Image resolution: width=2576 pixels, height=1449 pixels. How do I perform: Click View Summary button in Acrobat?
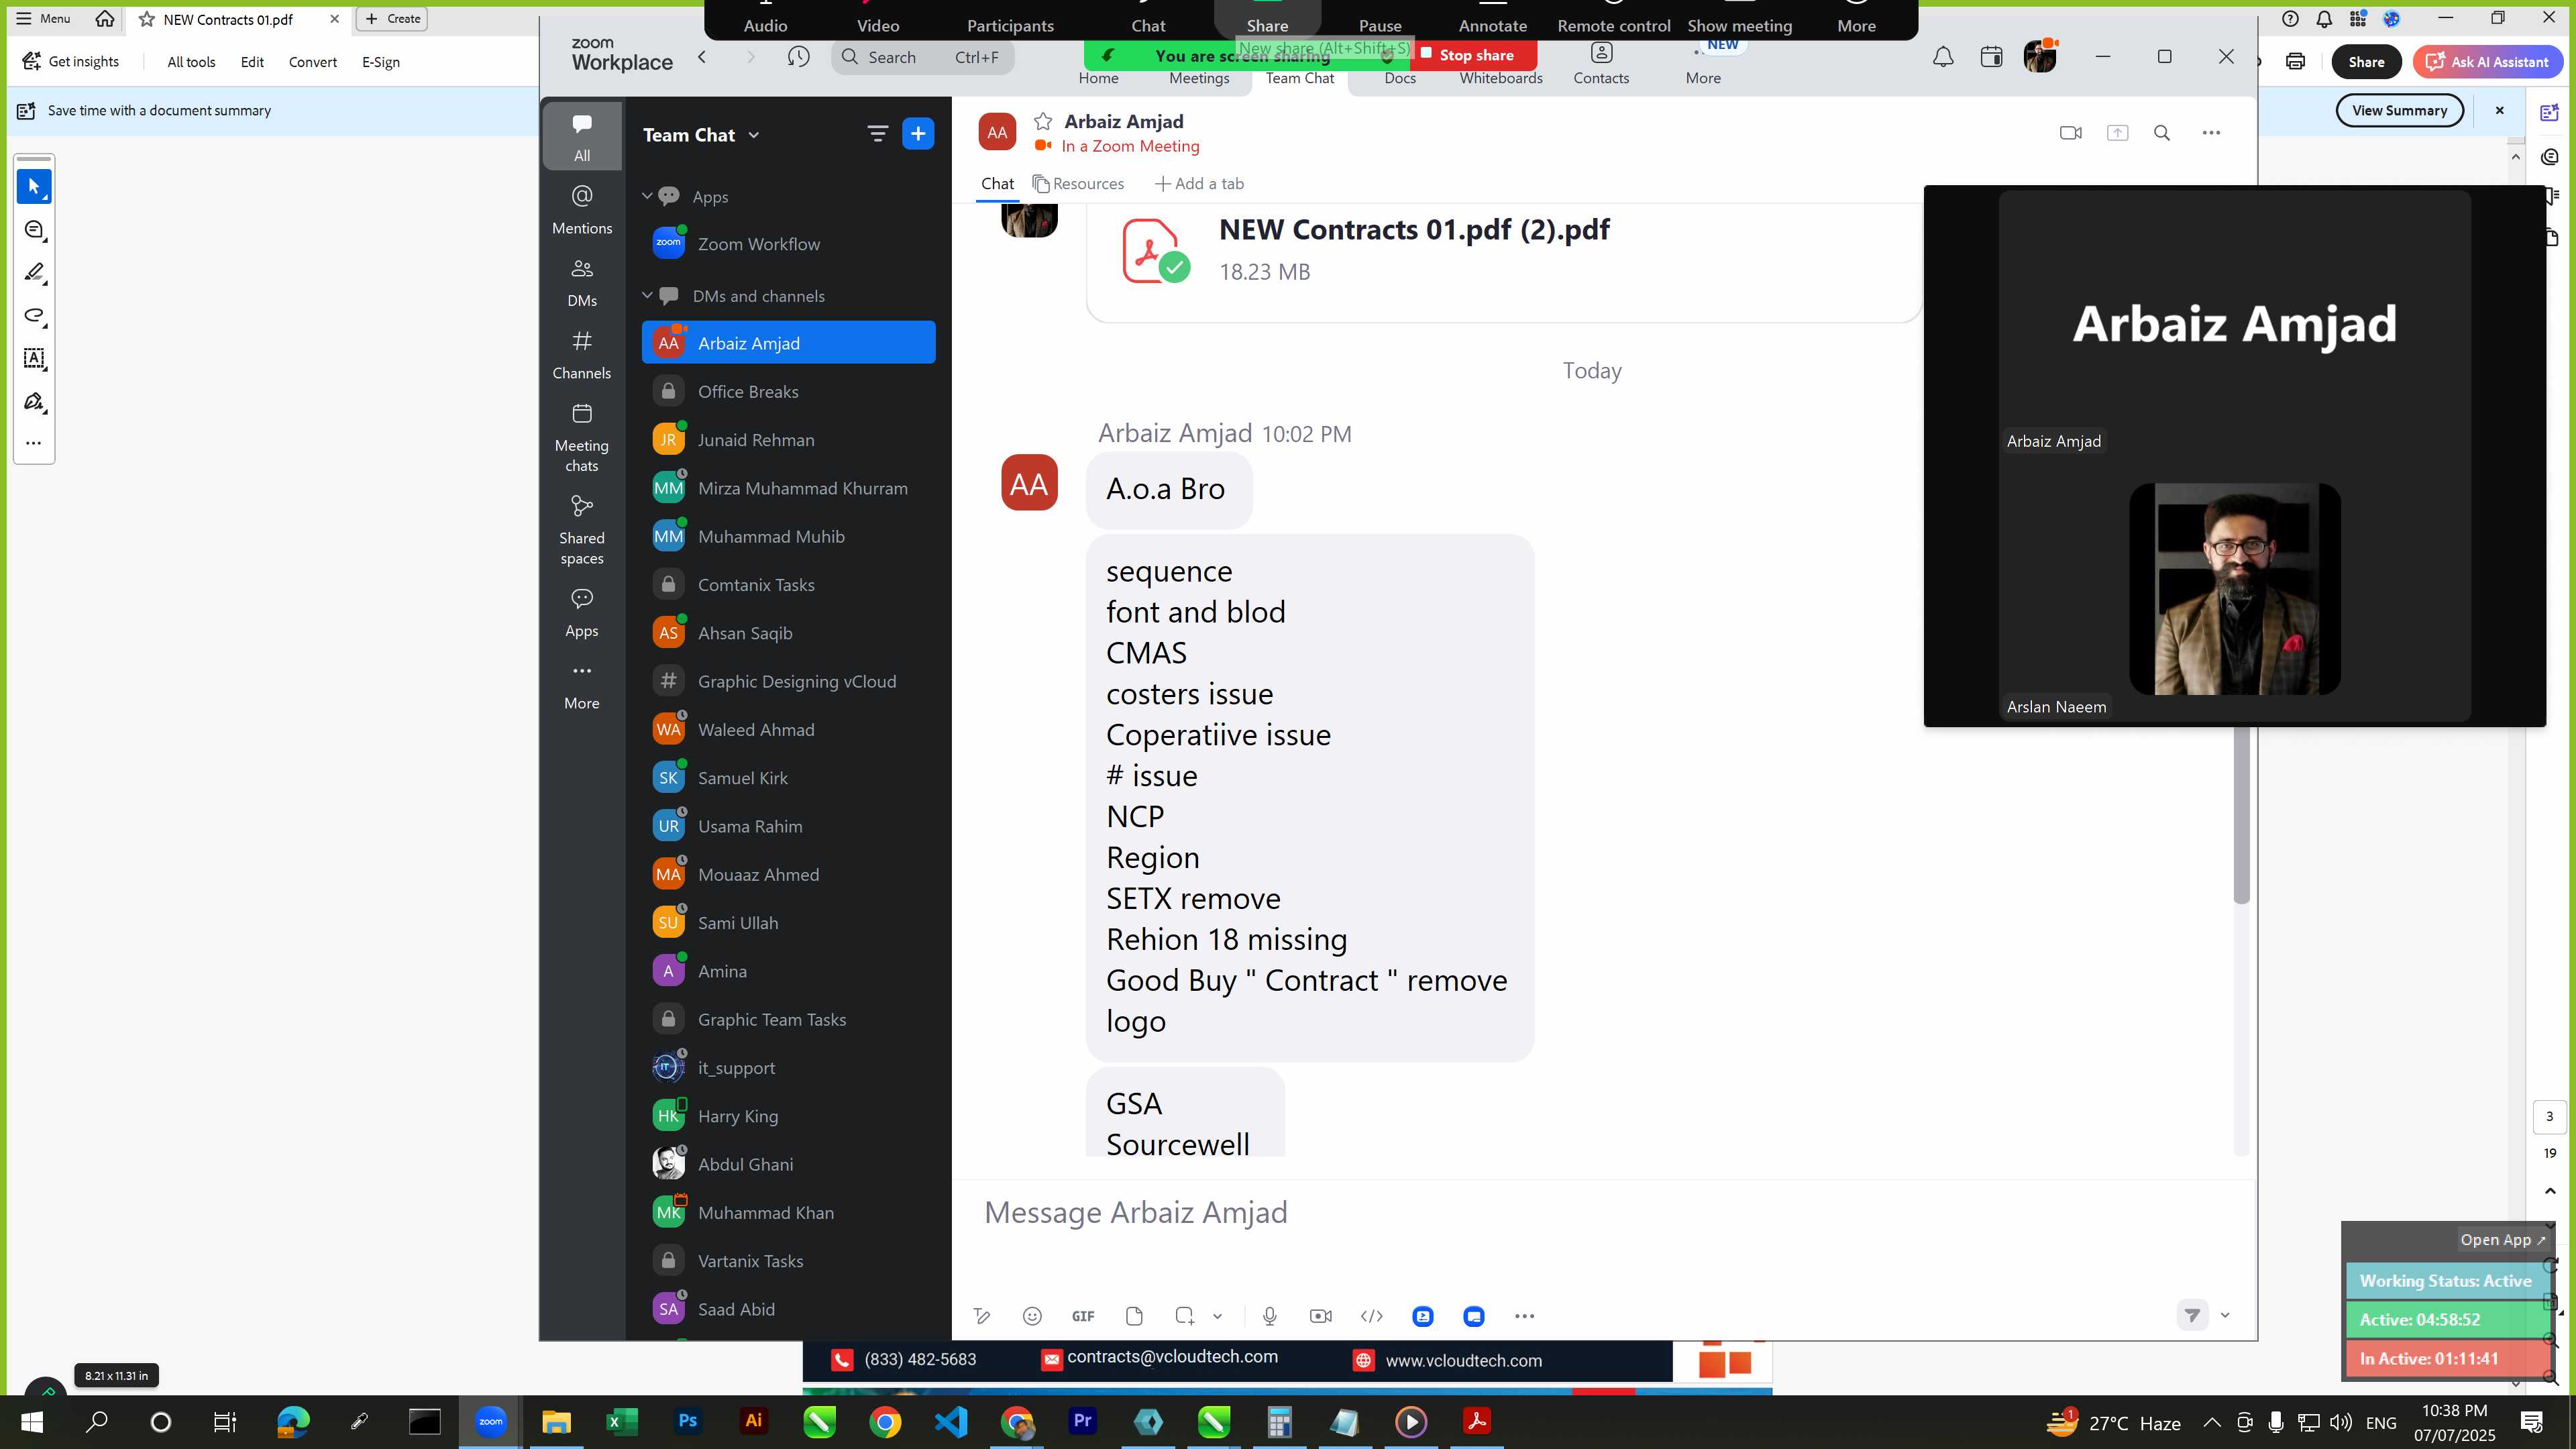(2399, 111)
